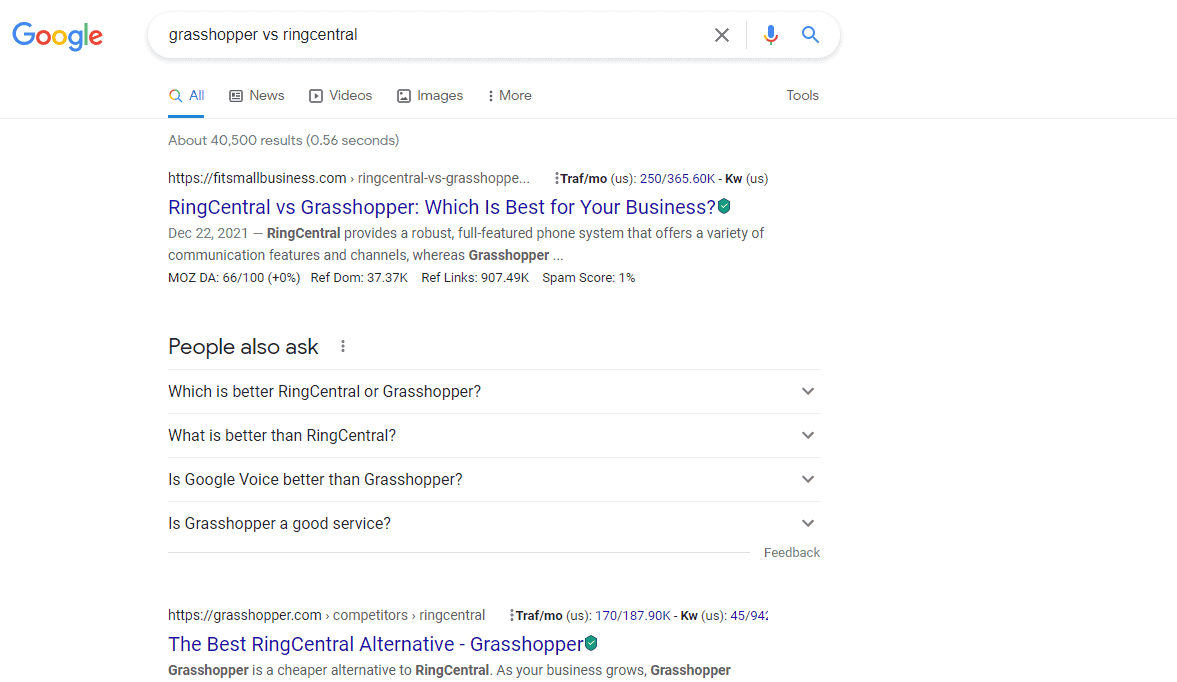Screen dimensions: 1177x682
Task: Open the More search options dropdown
Action: (x=509, y=96)
